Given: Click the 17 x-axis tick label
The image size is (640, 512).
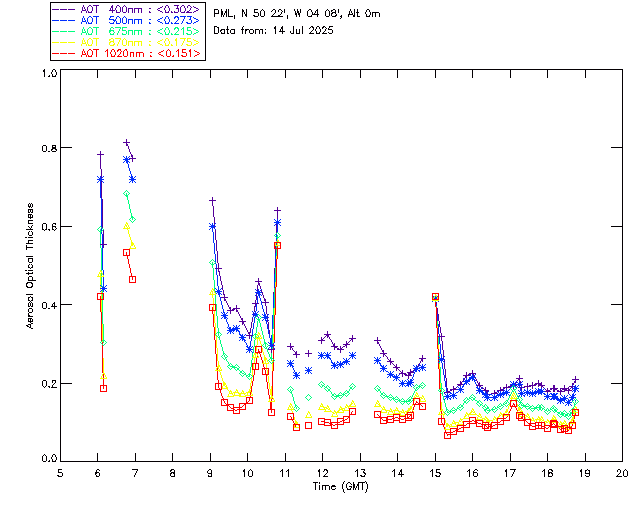Looking at the screenshot, I should tap(510, 474).
